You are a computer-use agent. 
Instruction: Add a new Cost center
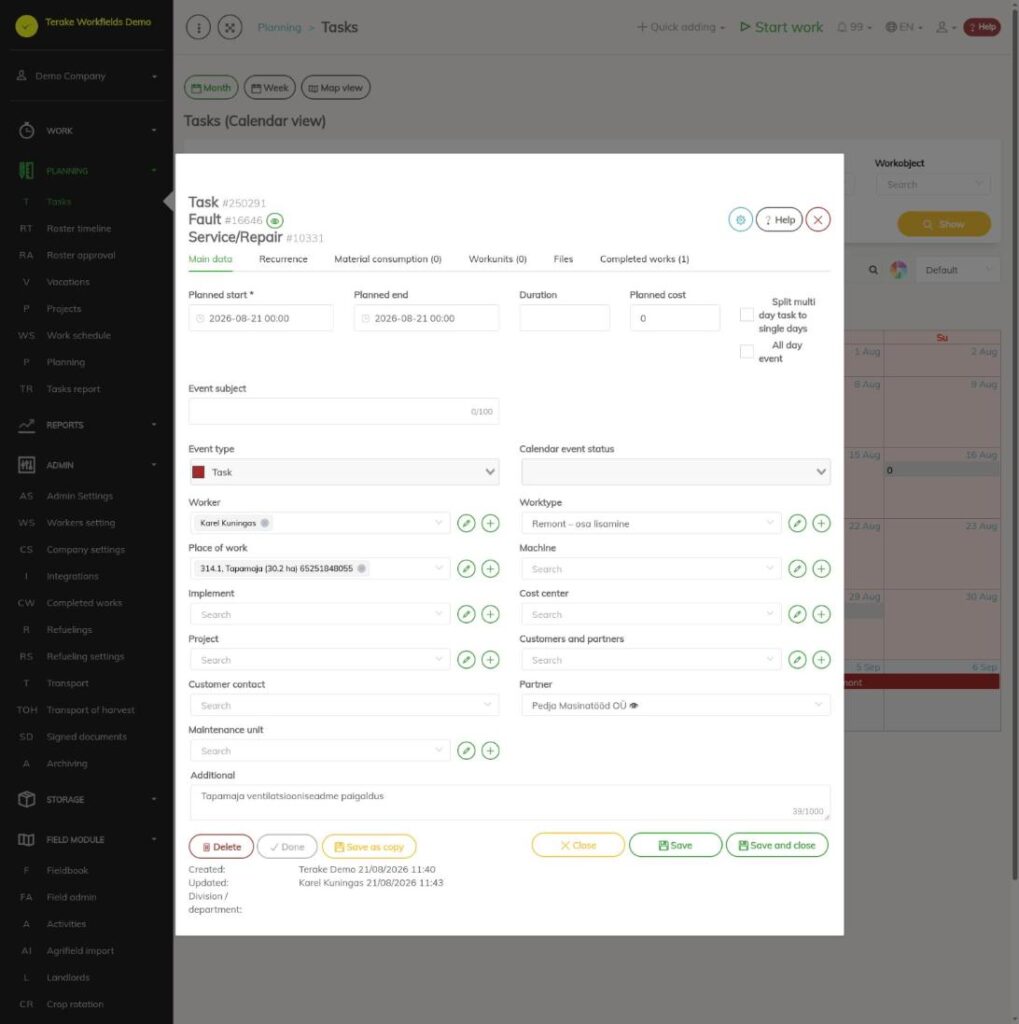[x=821, y=615]
